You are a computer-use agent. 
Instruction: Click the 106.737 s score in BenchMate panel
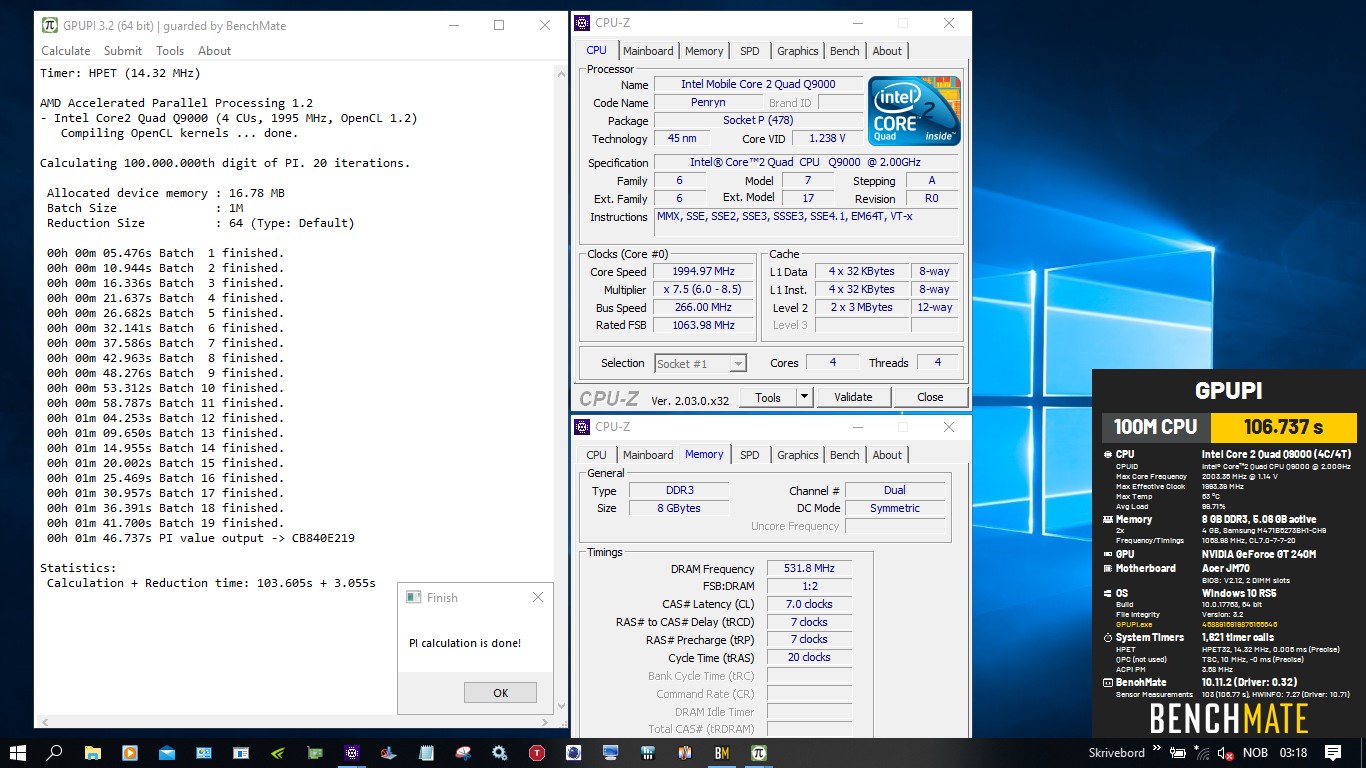1283,427
